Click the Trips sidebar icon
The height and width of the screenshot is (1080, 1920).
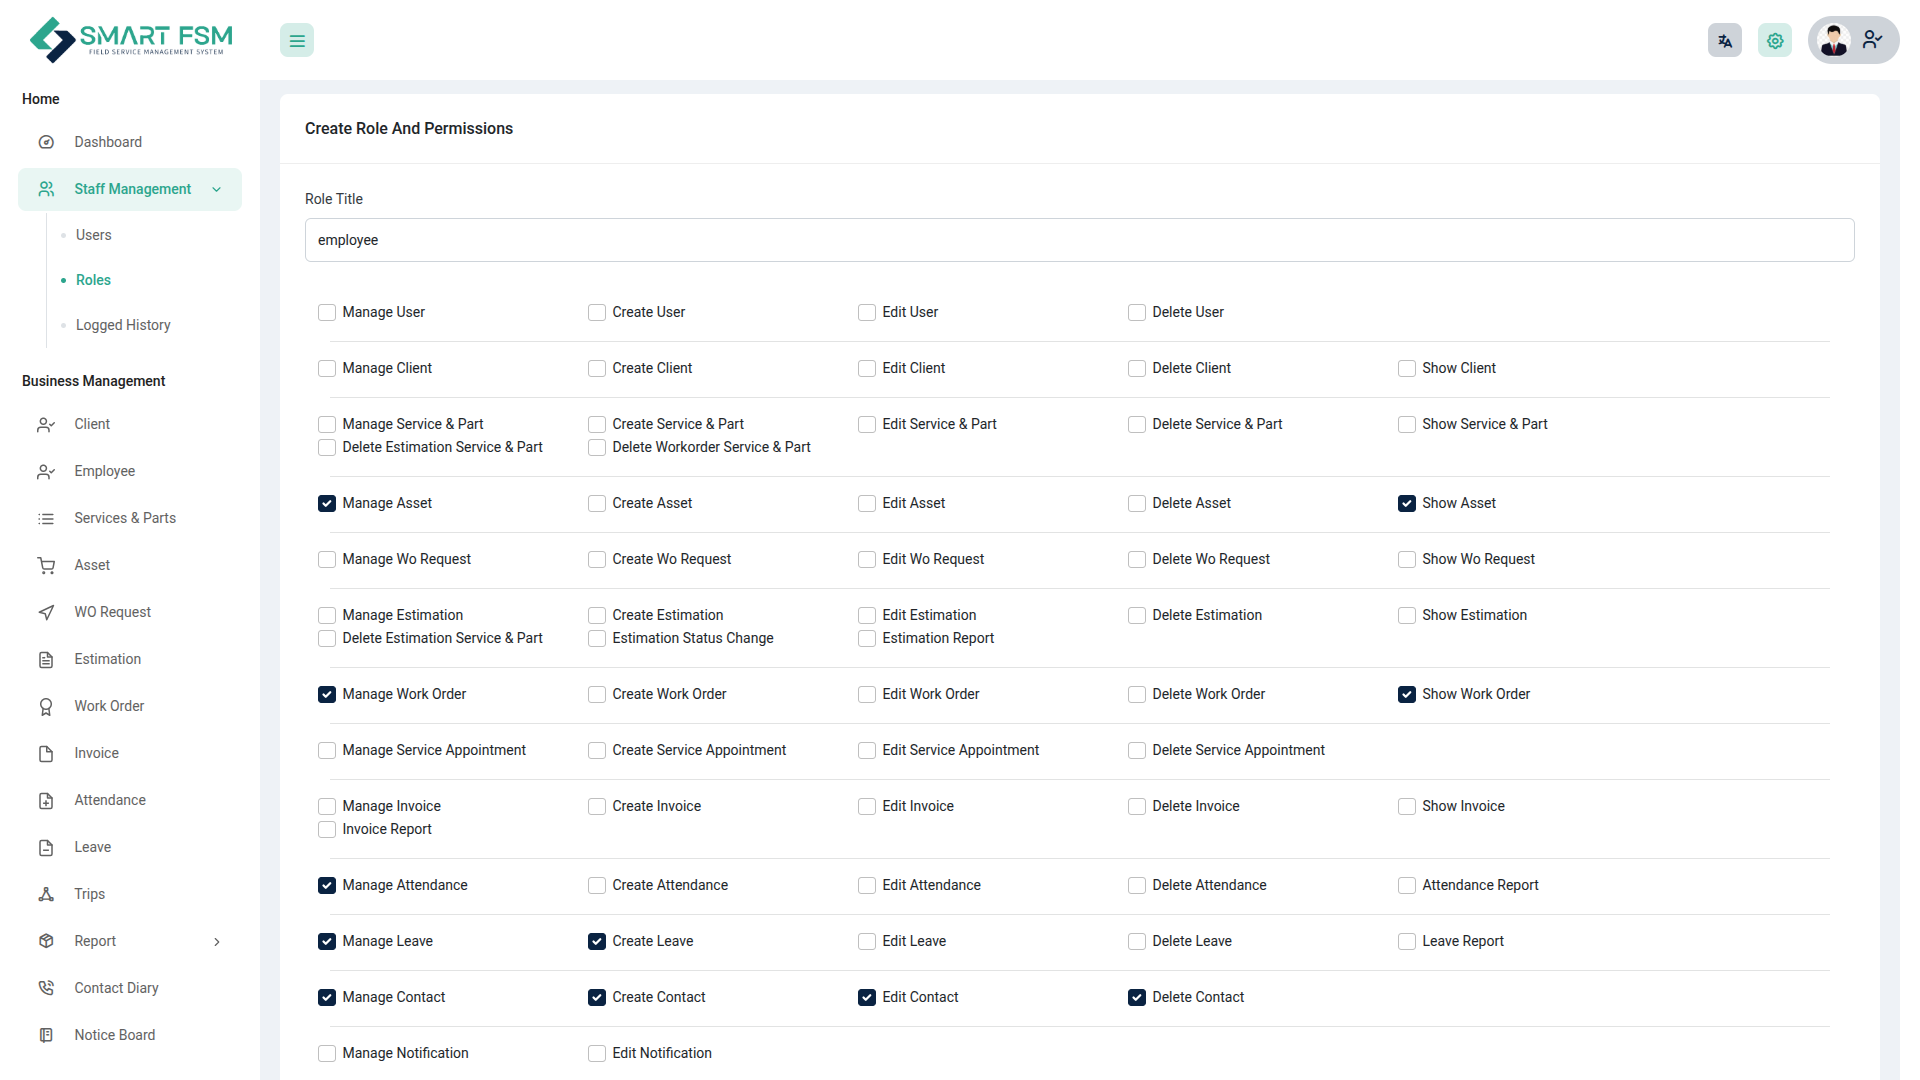pos(46,895)
